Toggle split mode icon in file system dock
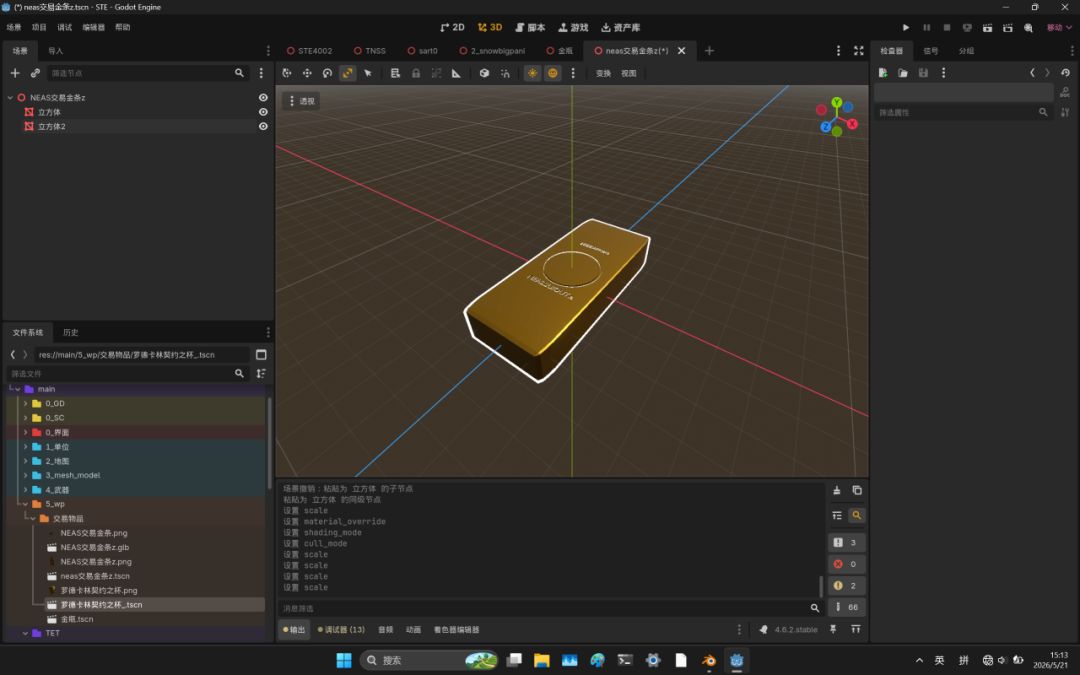Viewport: 1080px width, 675px height. click(261, 355)
